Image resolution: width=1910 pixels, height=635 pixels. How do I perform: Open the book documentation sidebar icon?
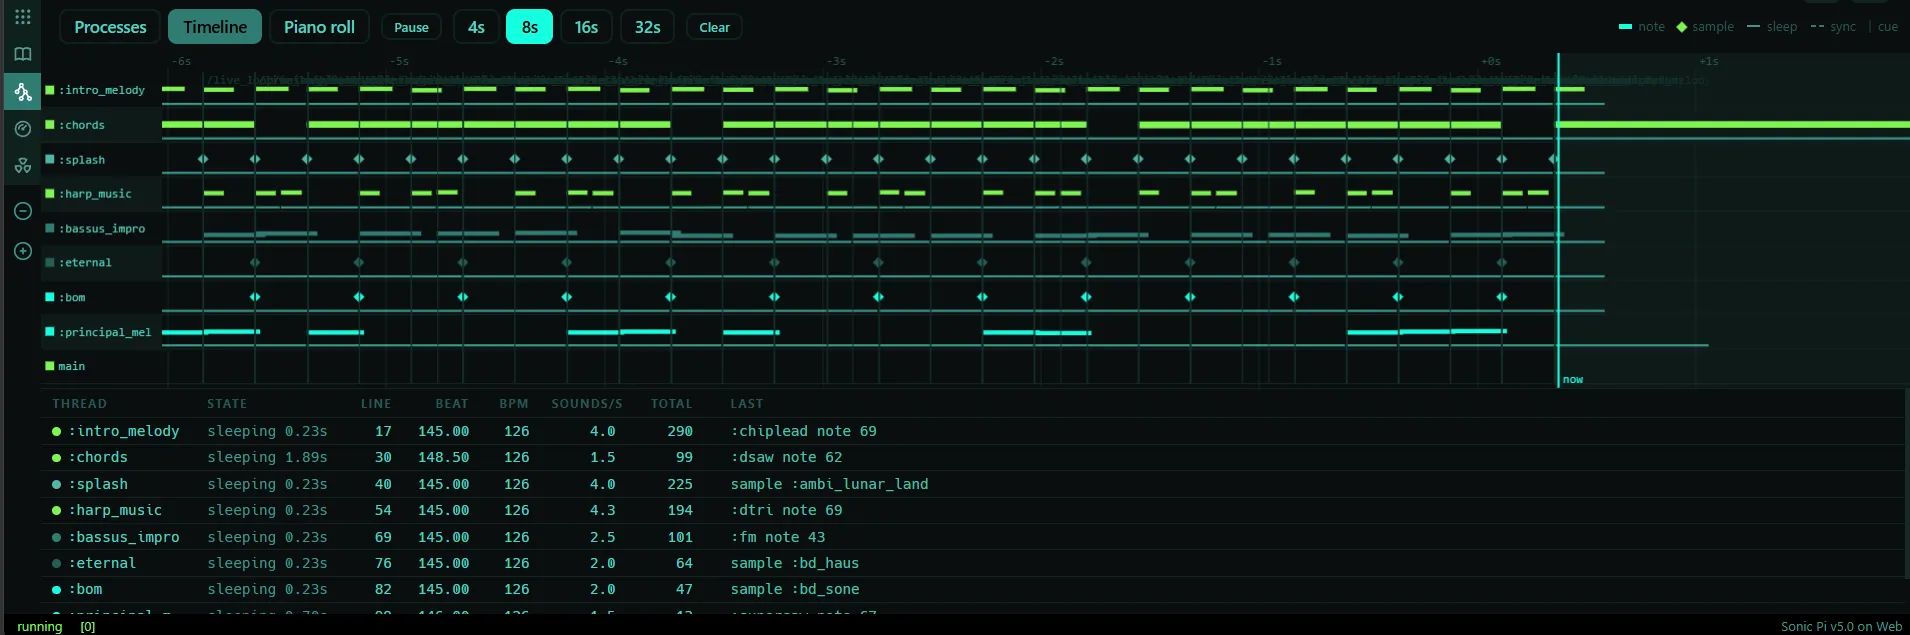pyautogui.click(x=22, y=54)
